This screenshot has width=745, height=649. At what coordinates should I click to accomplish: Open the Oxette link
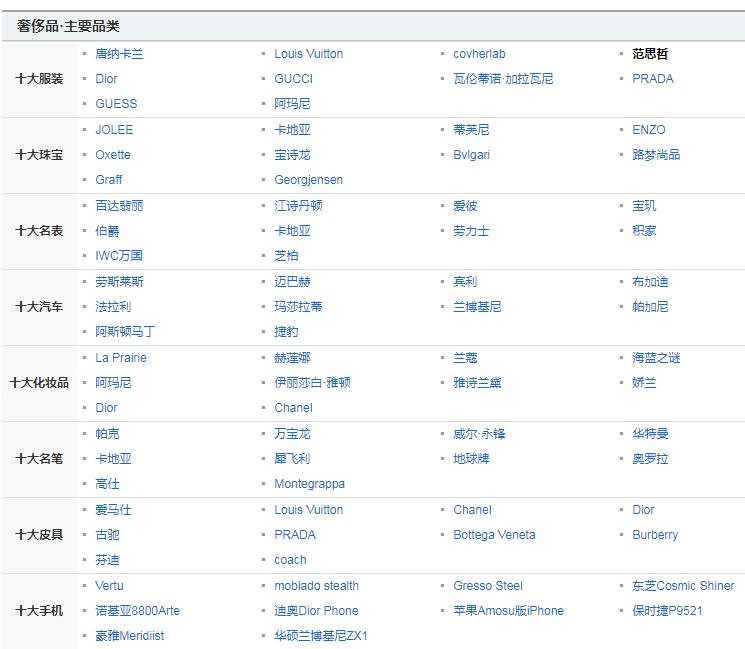pyautogui.click(x=113, y=155)
